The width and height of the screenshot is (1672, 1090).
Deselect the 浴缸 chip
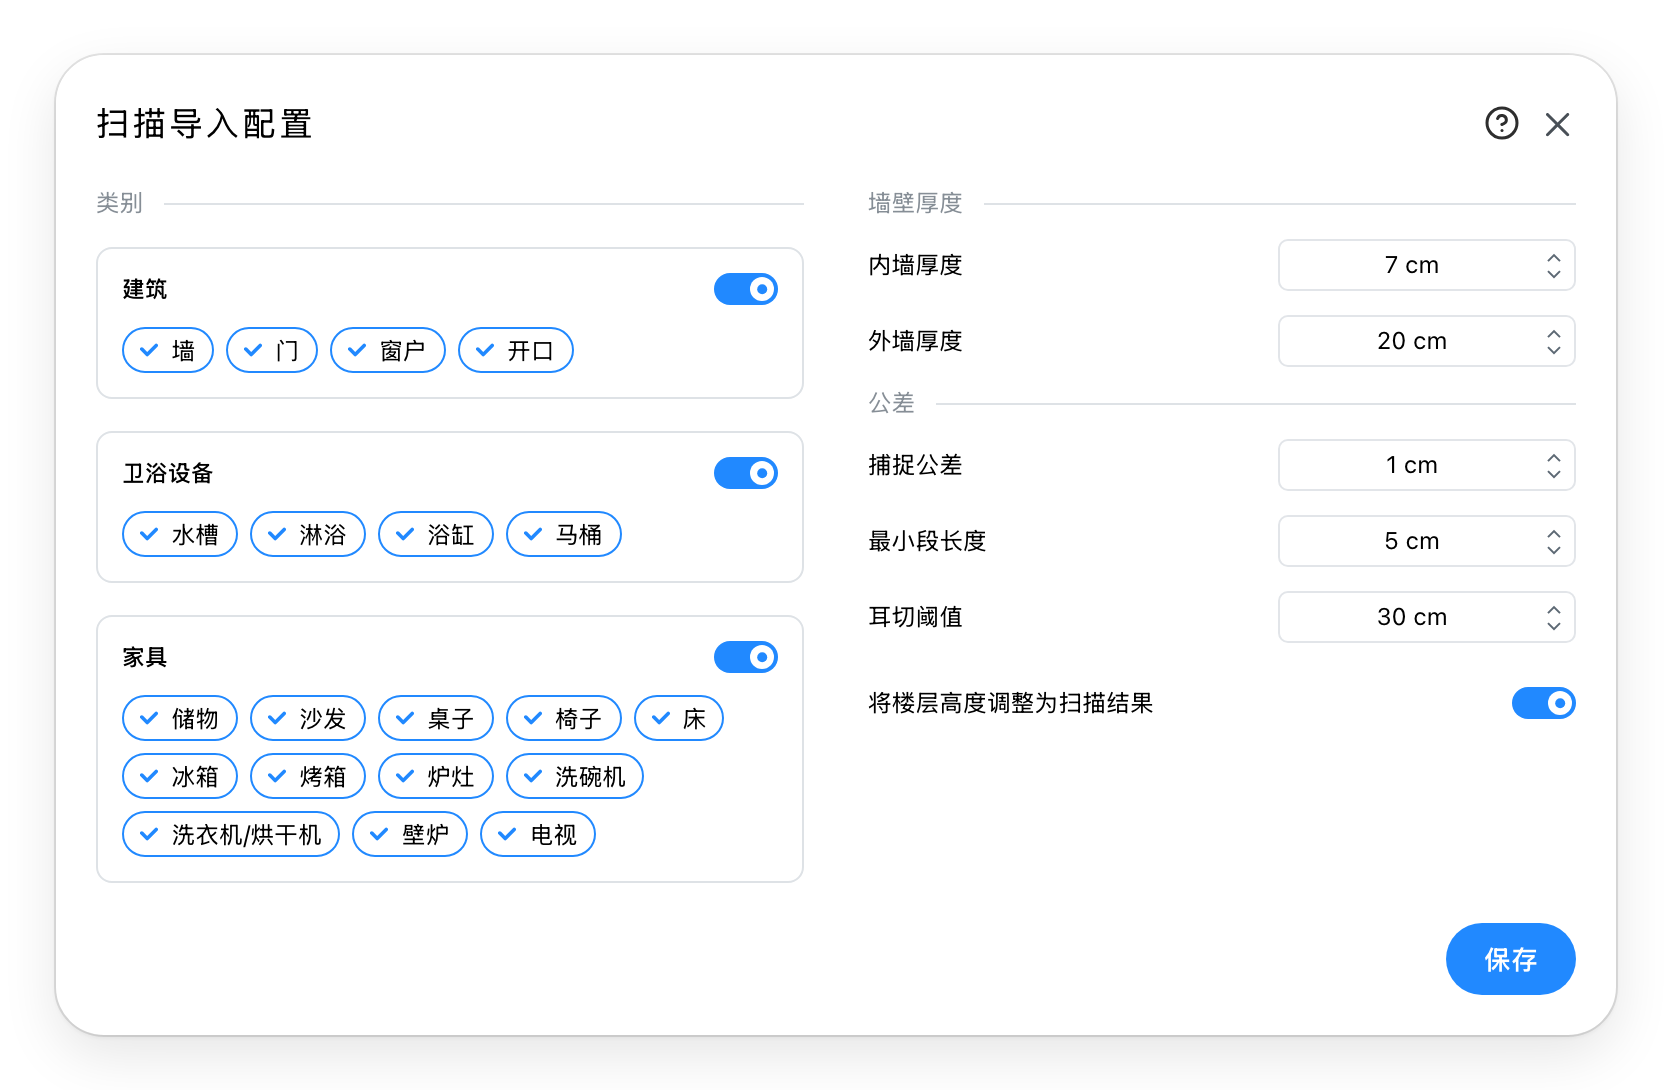pos(436,534)
